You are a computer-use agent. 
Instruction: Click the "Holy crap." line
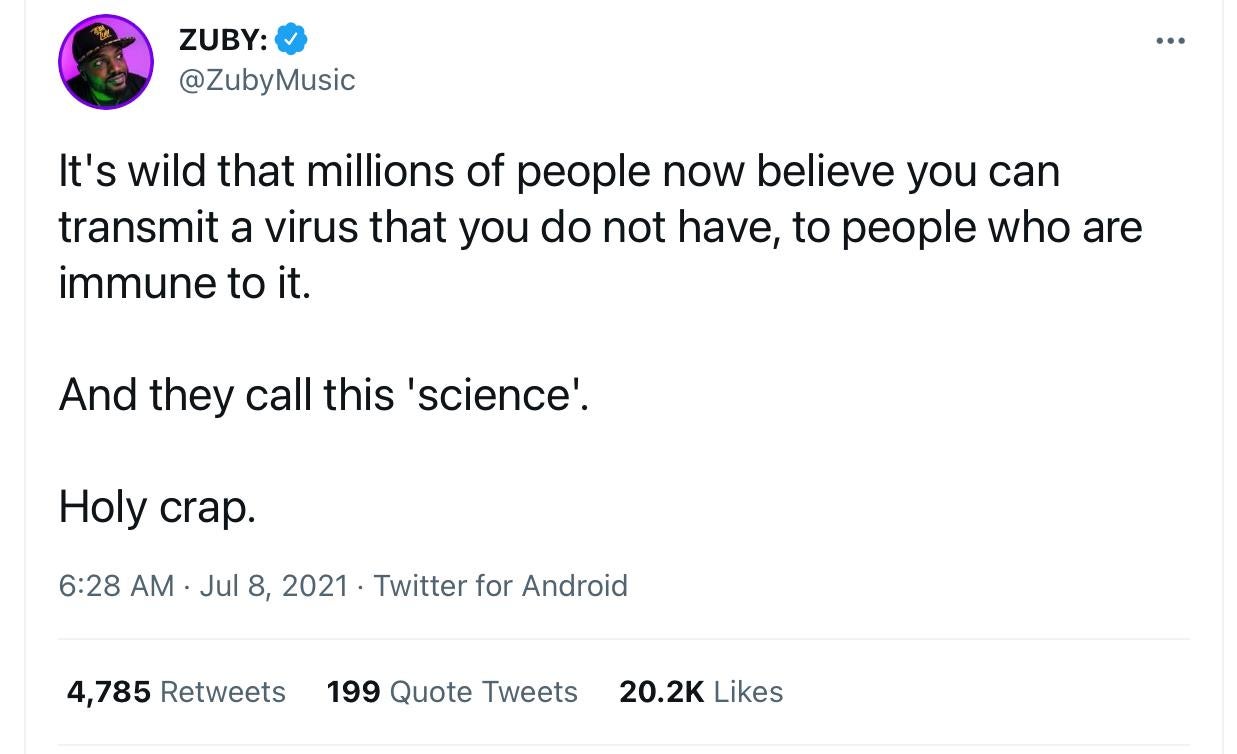click(158, 508)
